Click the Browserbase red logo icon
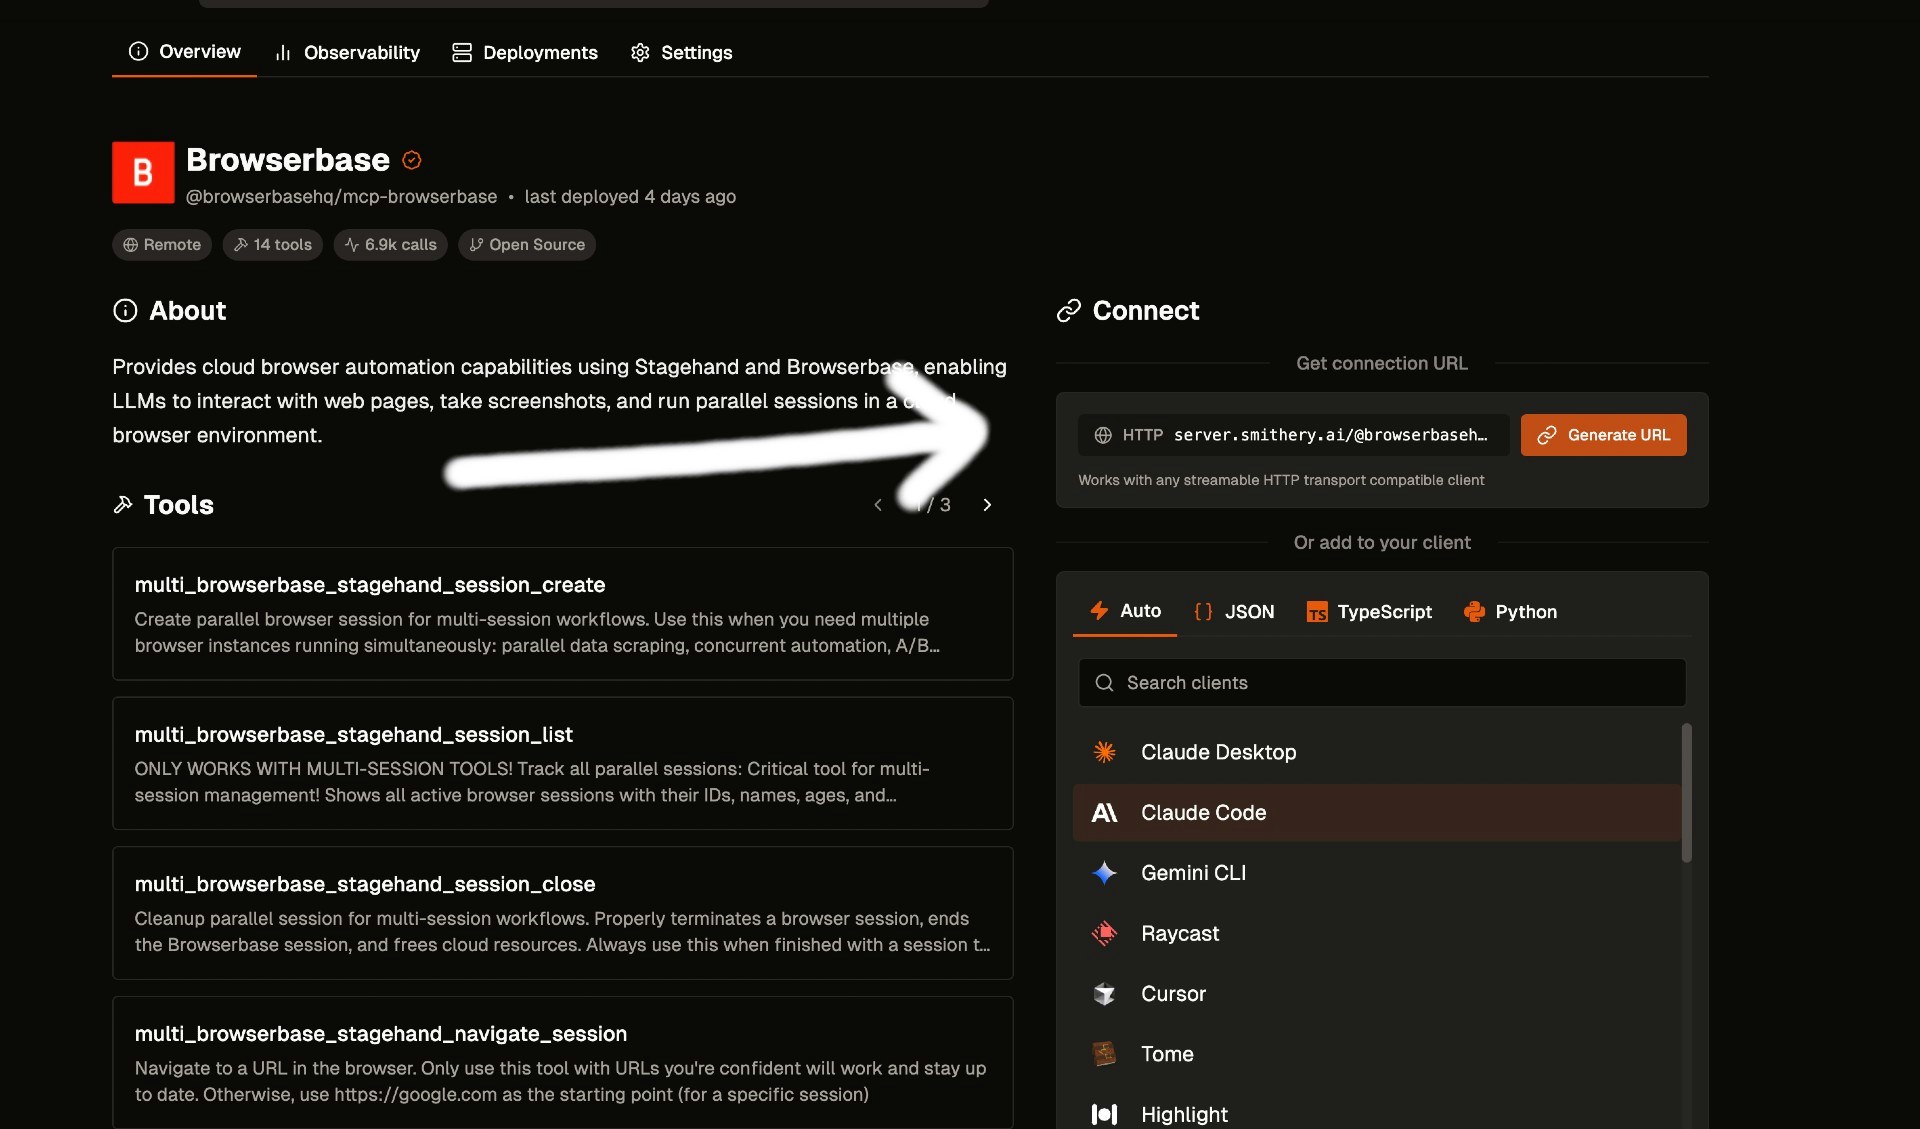This screenshot has width=1920, height=1129. pos(143,172)
